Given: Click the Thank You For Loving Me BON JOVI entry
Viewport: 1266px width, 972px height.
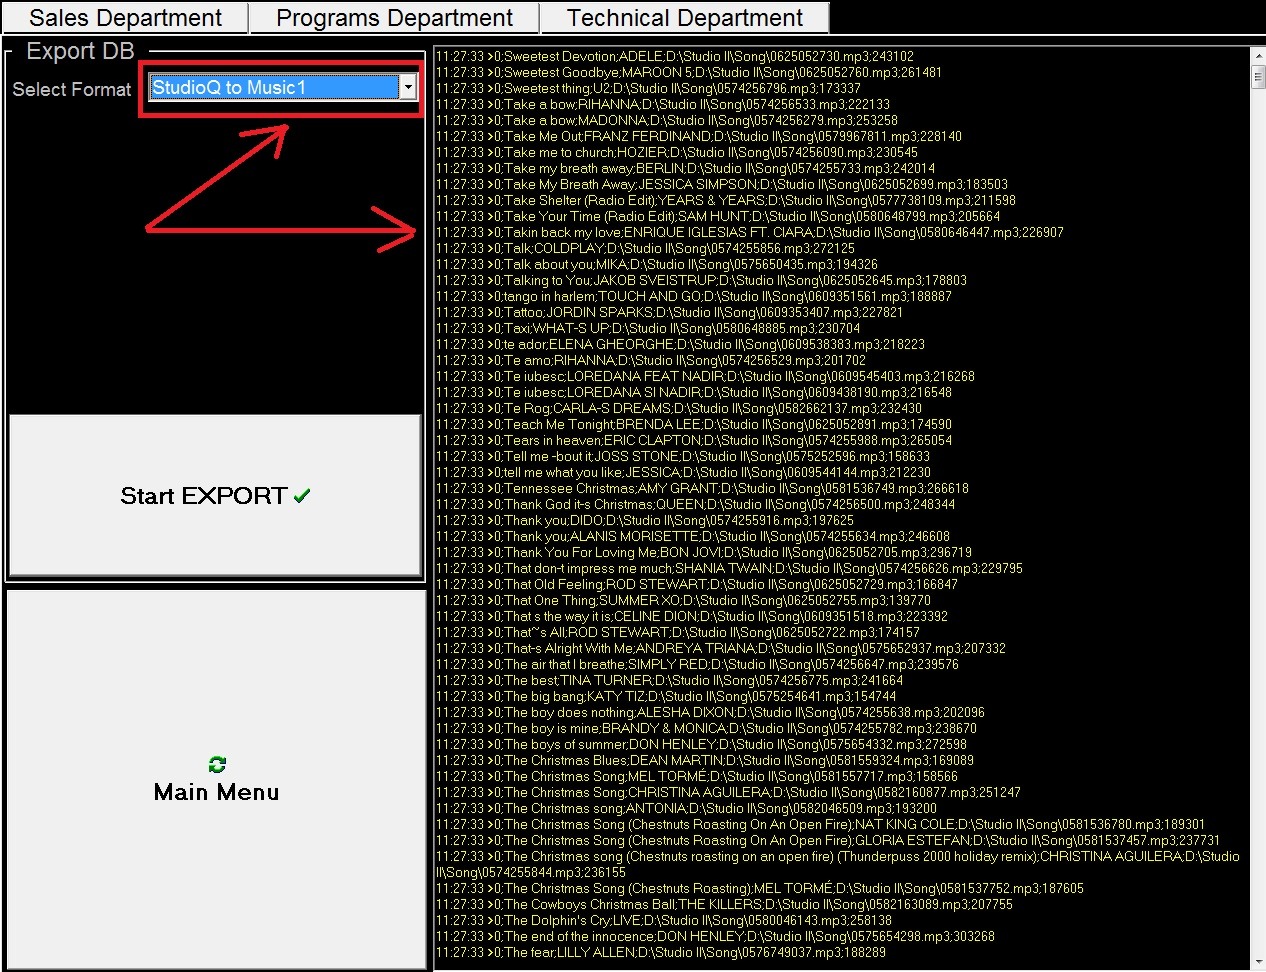Looking at the screenshot, I should pos(703,552).
